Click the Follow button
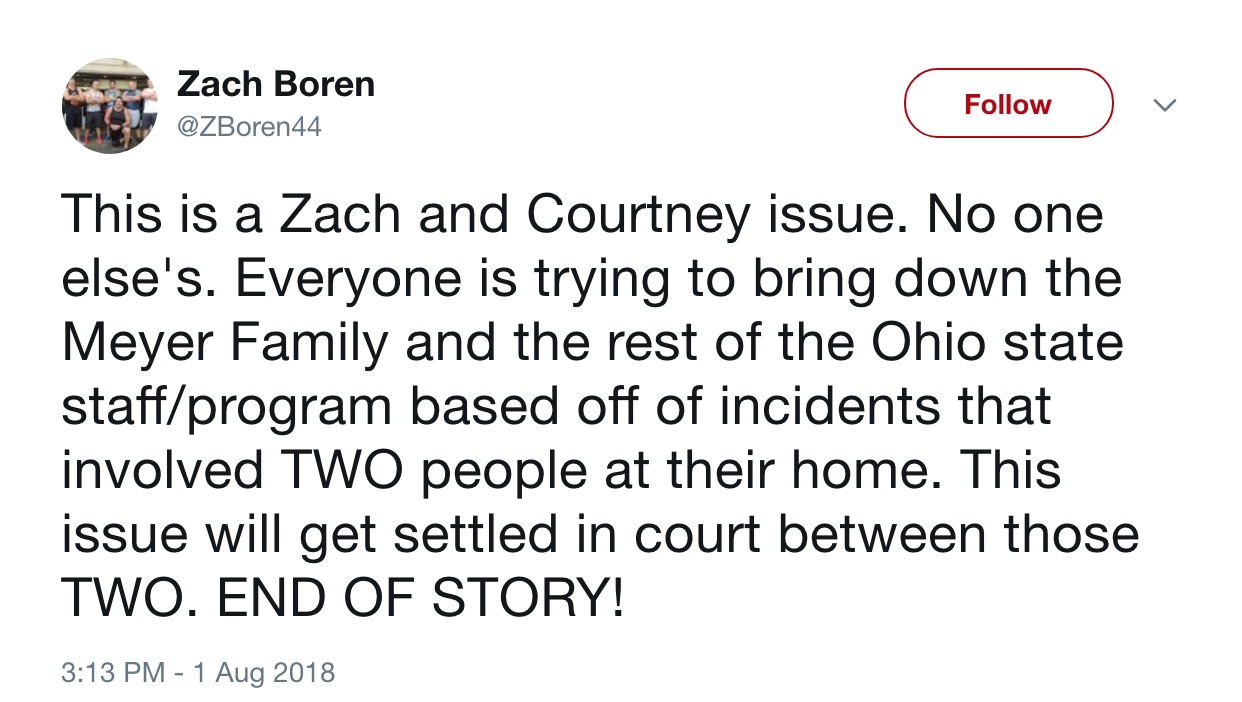The image size is (1242, 702). pos(1008,103)
